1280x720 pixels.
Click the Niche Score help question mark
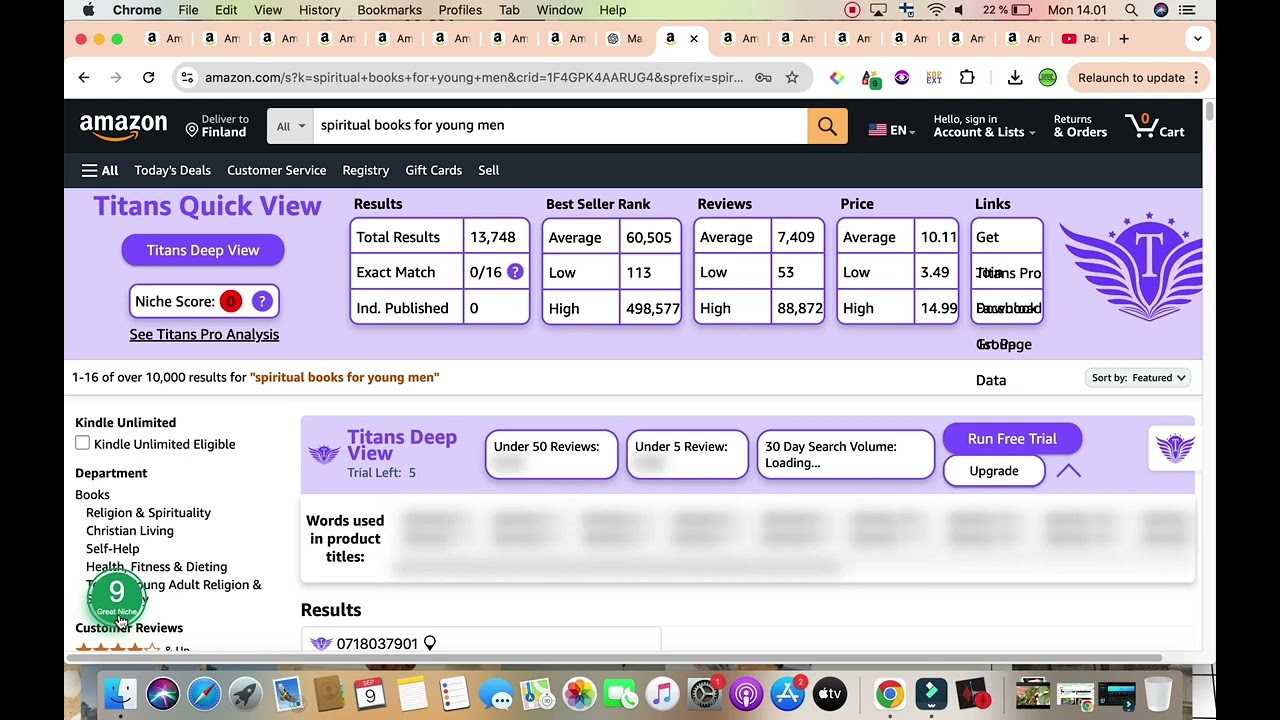point(262,301)
